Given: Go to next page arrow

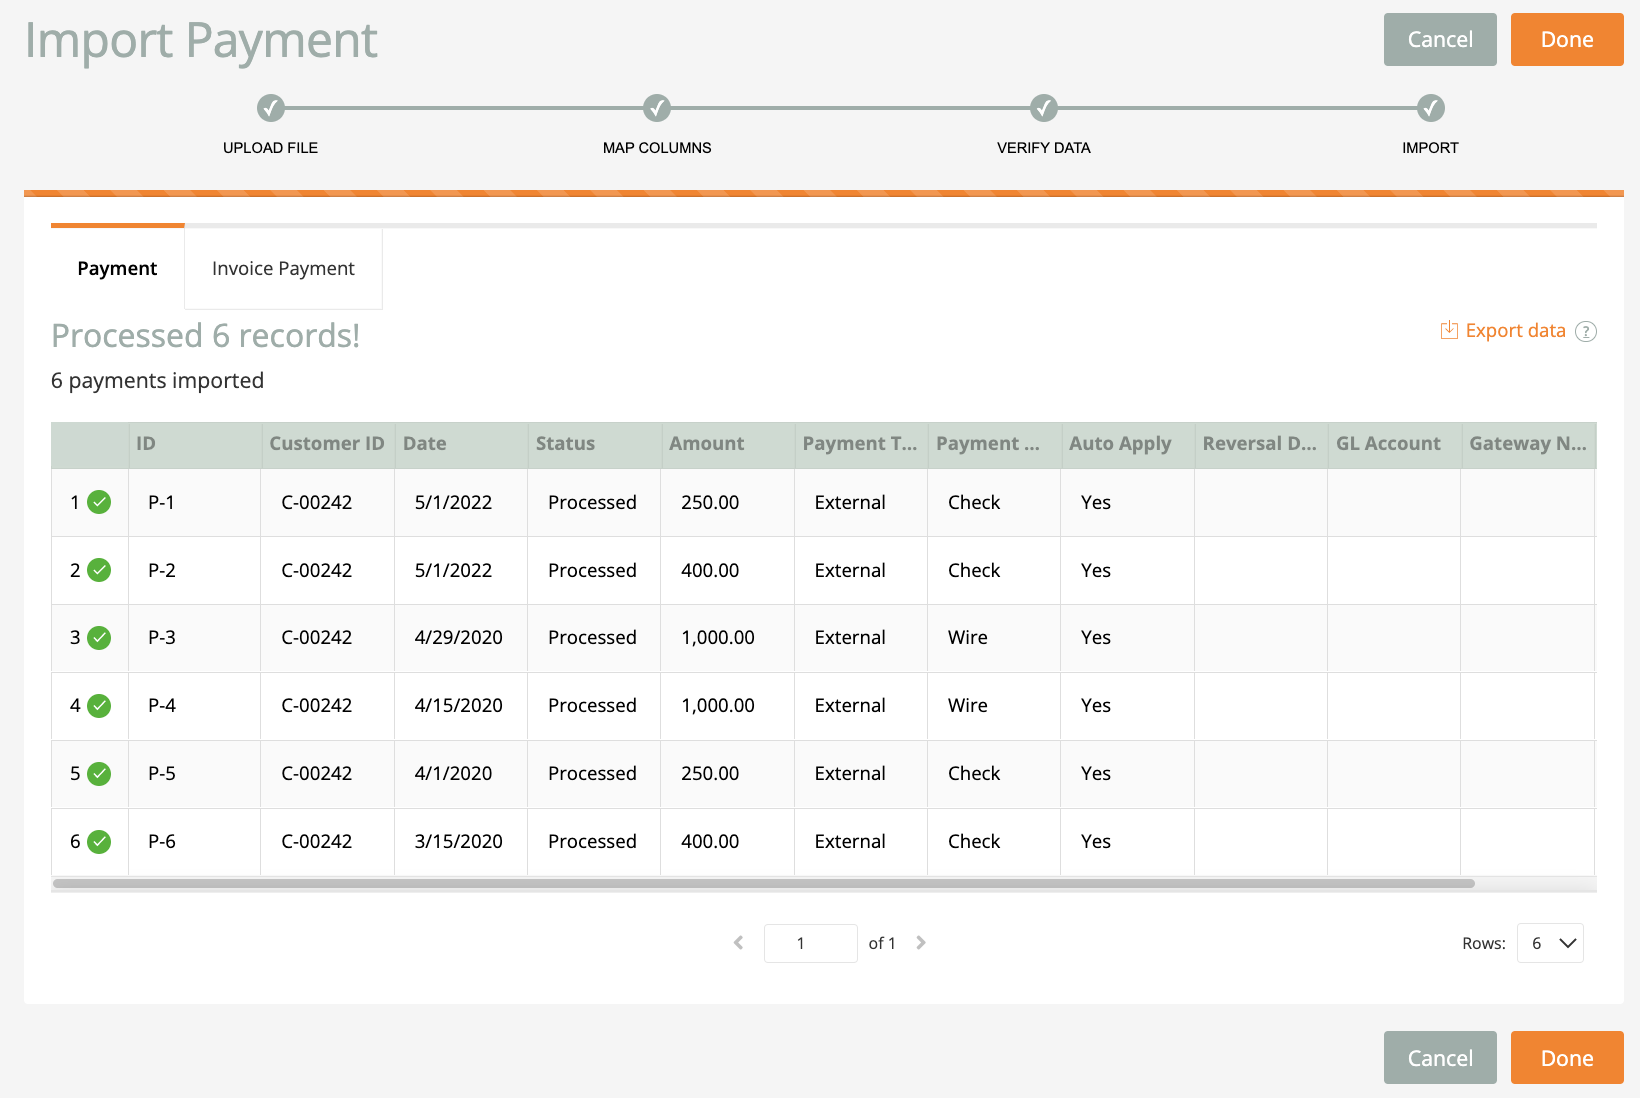Looking at the screenshot, I should pos(921,943).
